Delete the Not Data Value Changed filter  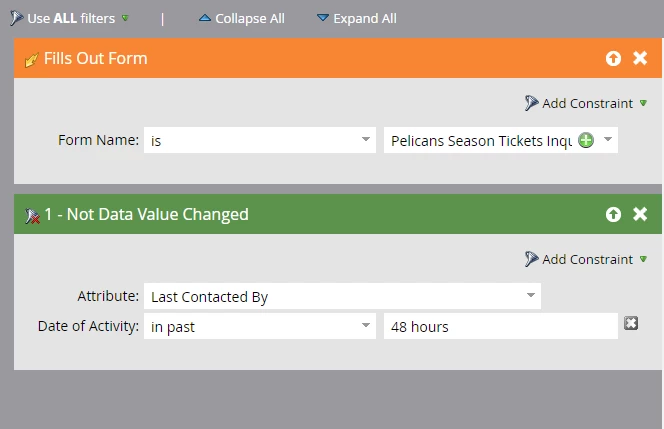click(641, 214)
